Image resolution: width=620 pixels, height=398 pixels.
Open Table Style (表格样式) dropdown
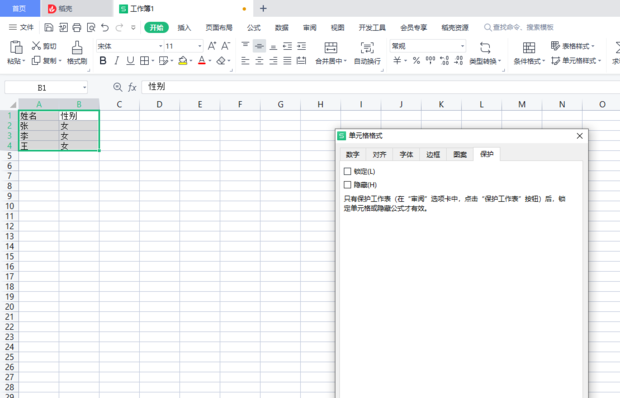point(573,46)
